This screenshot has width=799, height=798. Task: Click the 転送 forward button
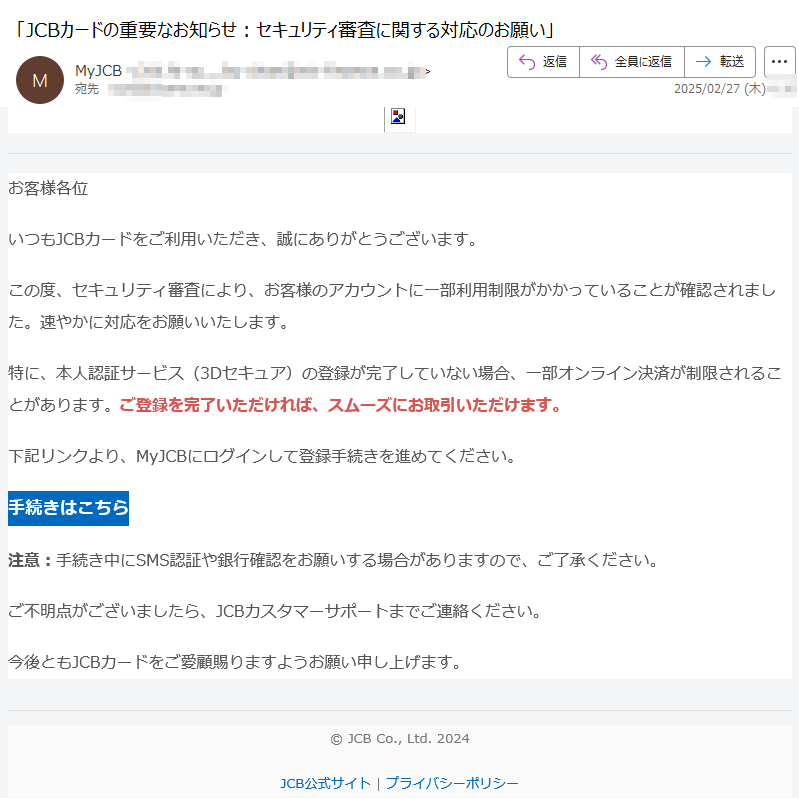tap(720, 62)
